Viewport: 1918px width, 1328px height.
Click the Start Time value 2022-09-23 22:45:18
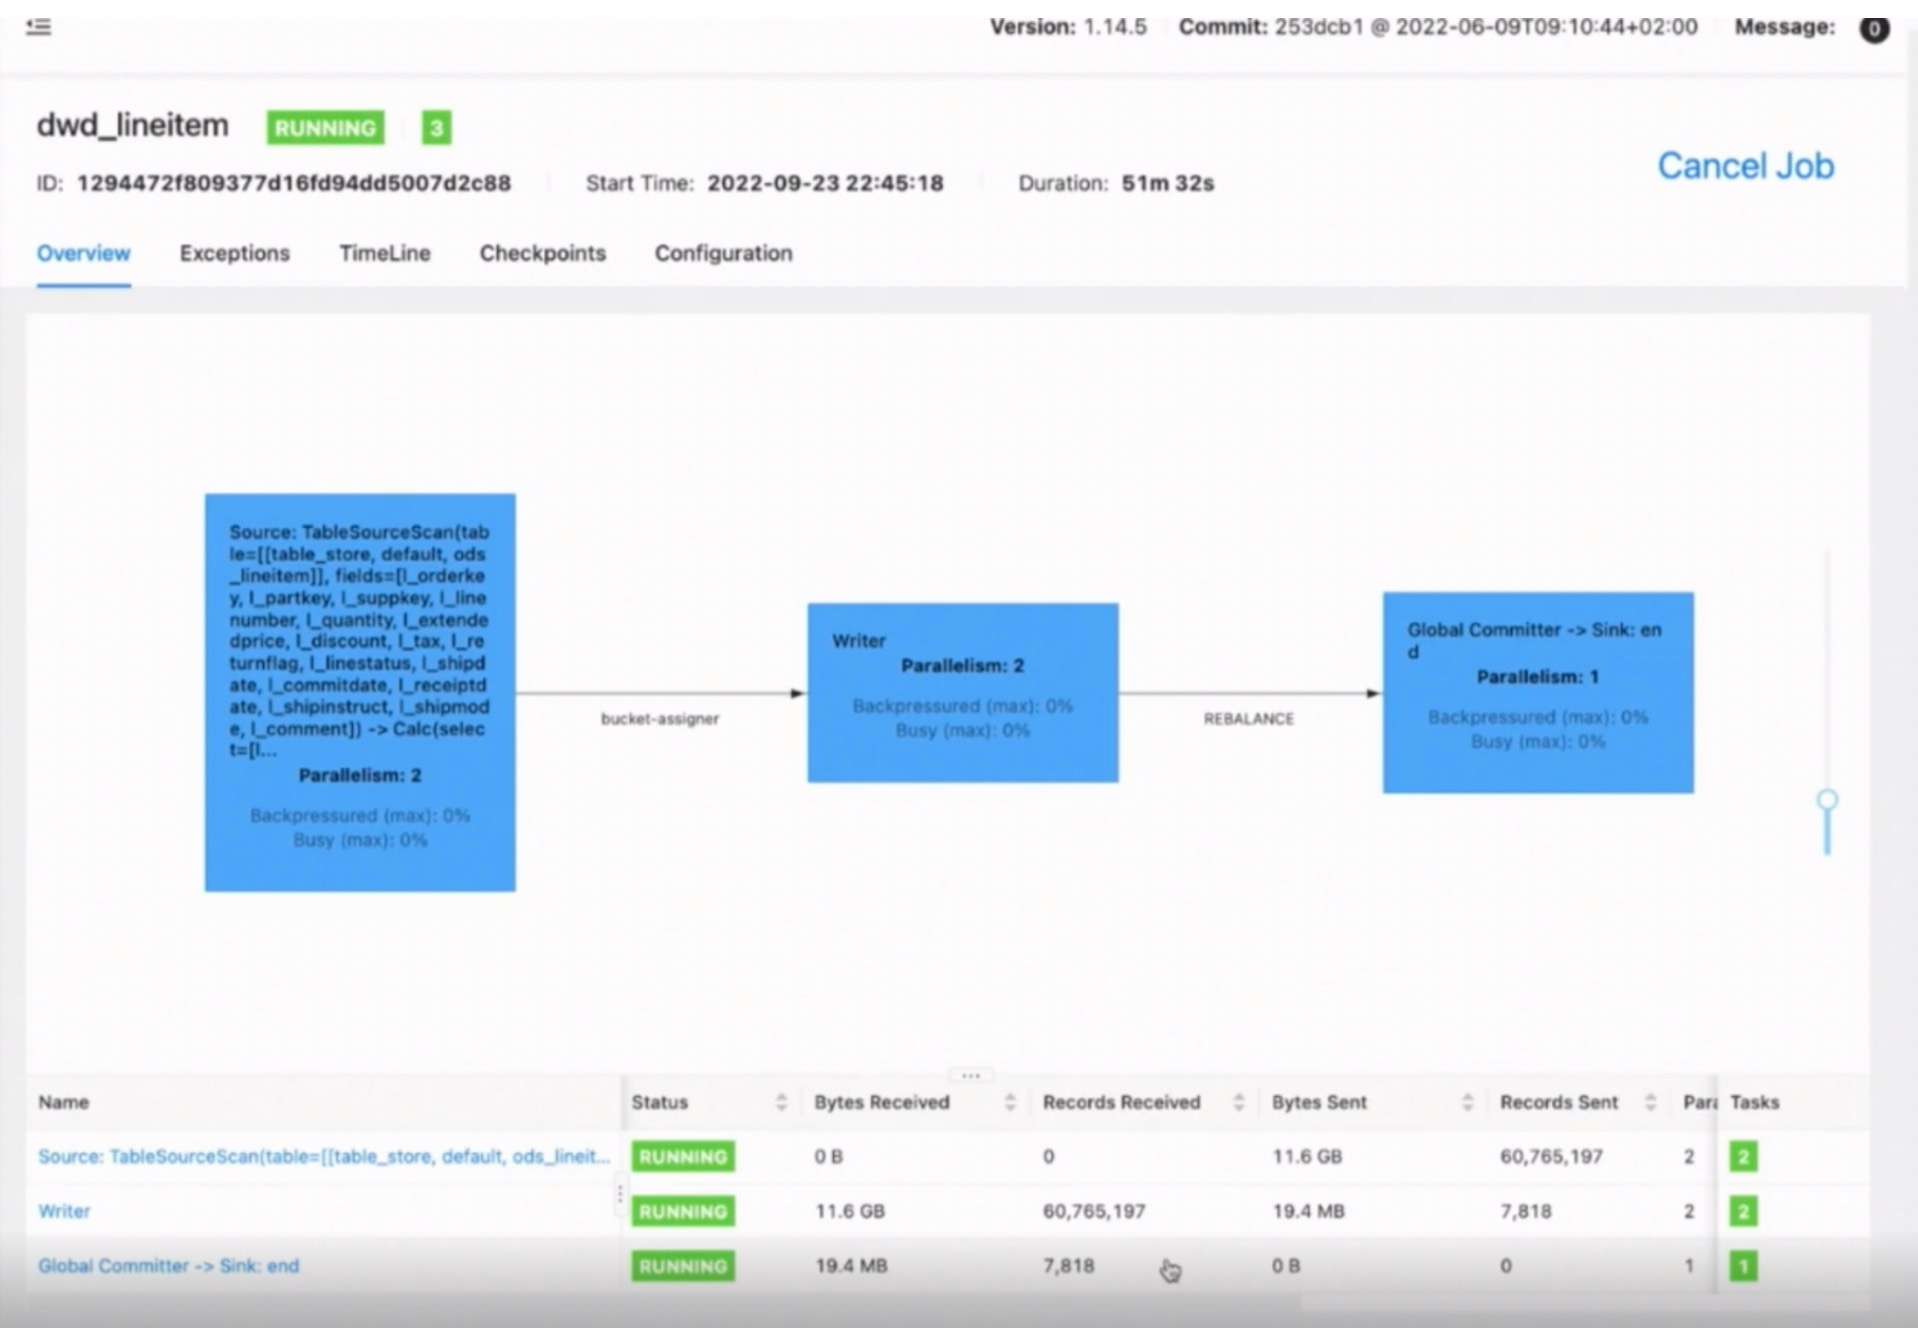tap(825, 183)
